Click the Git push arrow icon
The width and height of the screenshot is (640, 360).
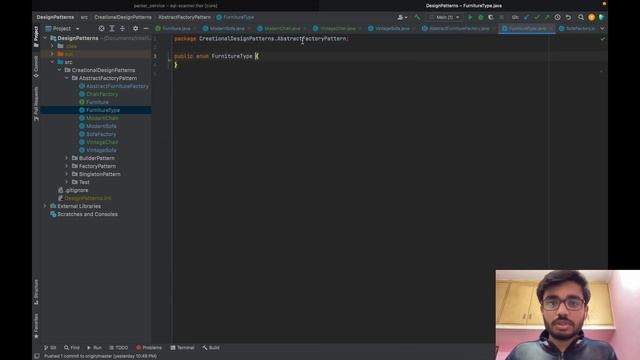[x=547, y=17]
